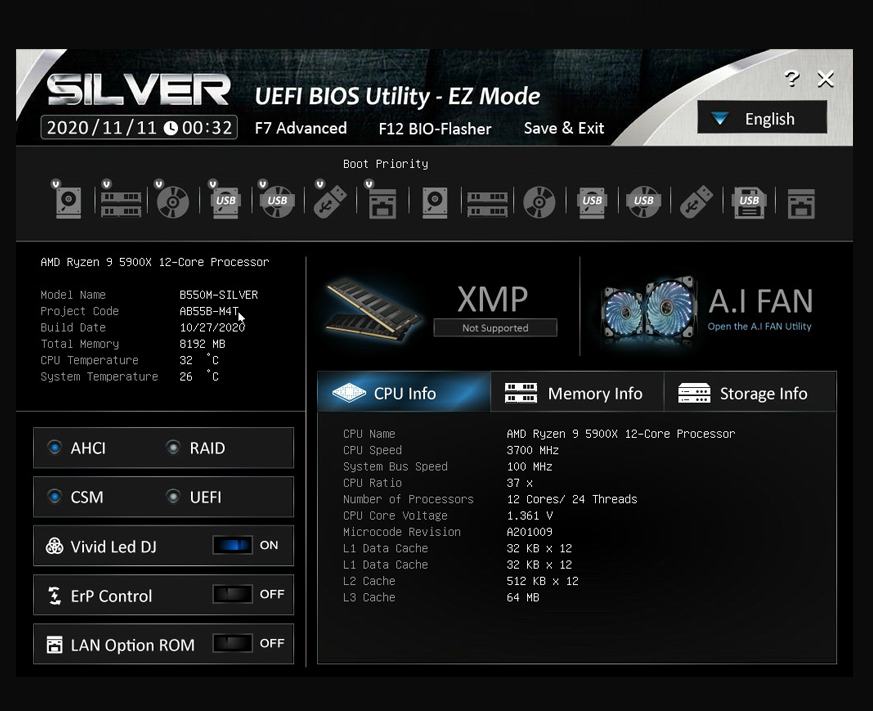This screenshot has width=873, height=711.
Task: Click the ErP Control icon
Action: tap(54, 595)
